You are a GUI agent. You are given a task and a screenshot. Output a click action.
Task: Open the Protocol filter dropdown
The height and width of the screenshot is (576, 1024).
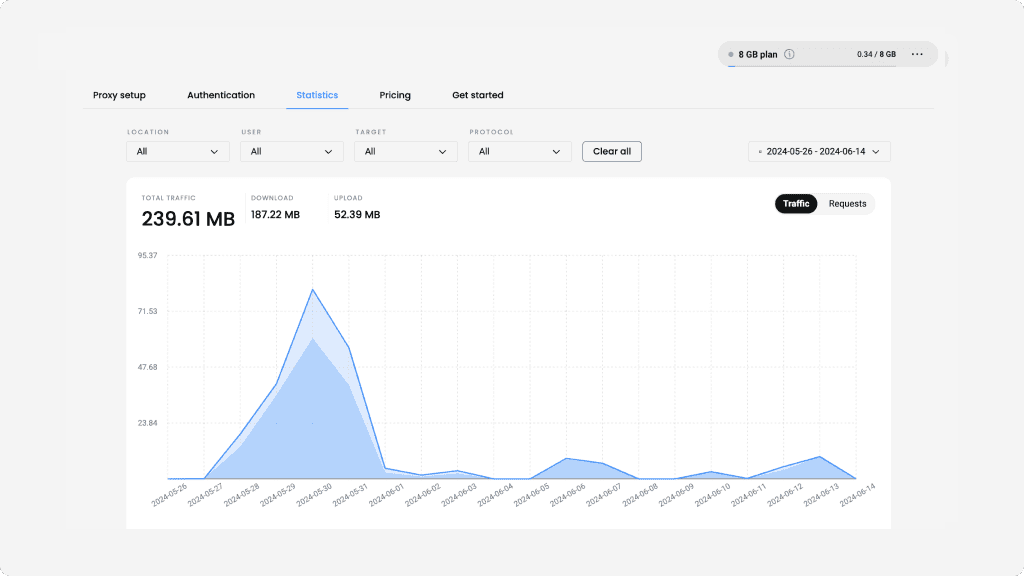pos(520,152)
